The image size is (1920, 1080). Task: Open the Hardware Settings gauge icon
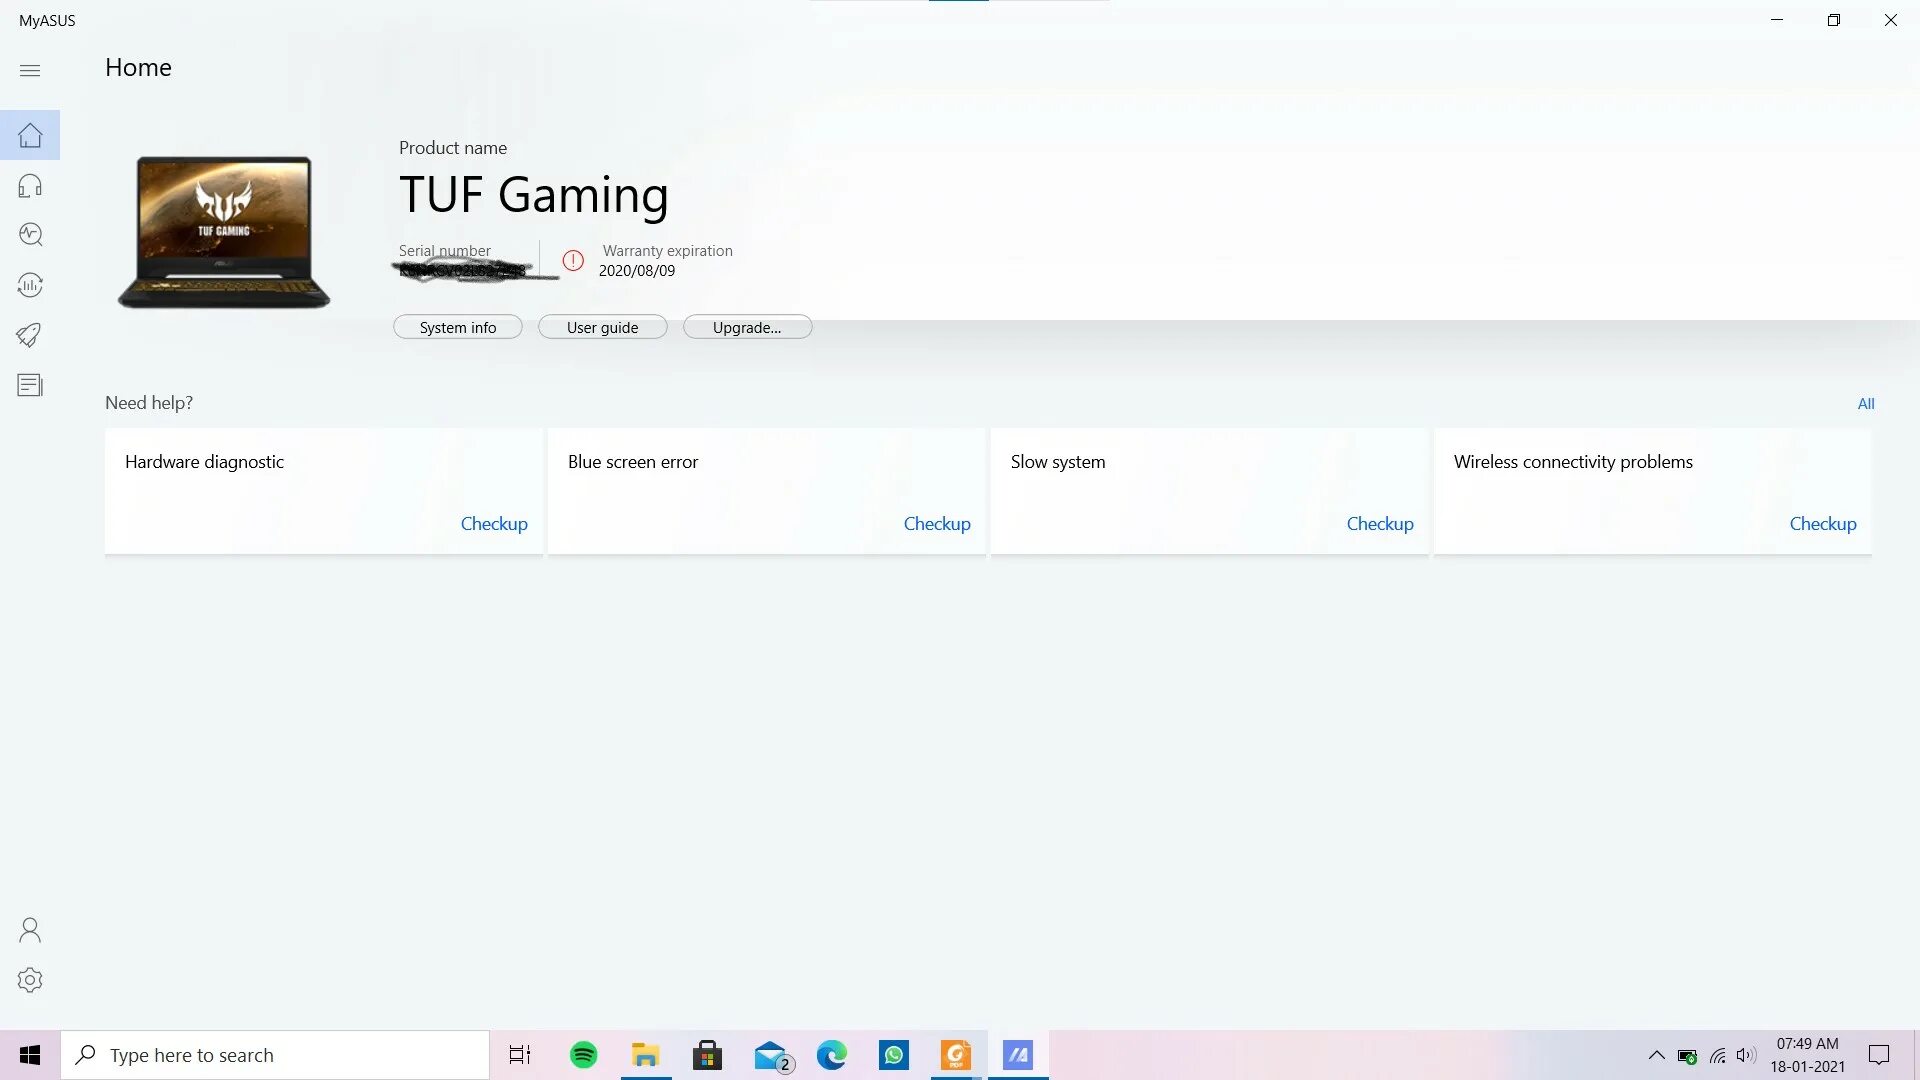click(30, 285)
